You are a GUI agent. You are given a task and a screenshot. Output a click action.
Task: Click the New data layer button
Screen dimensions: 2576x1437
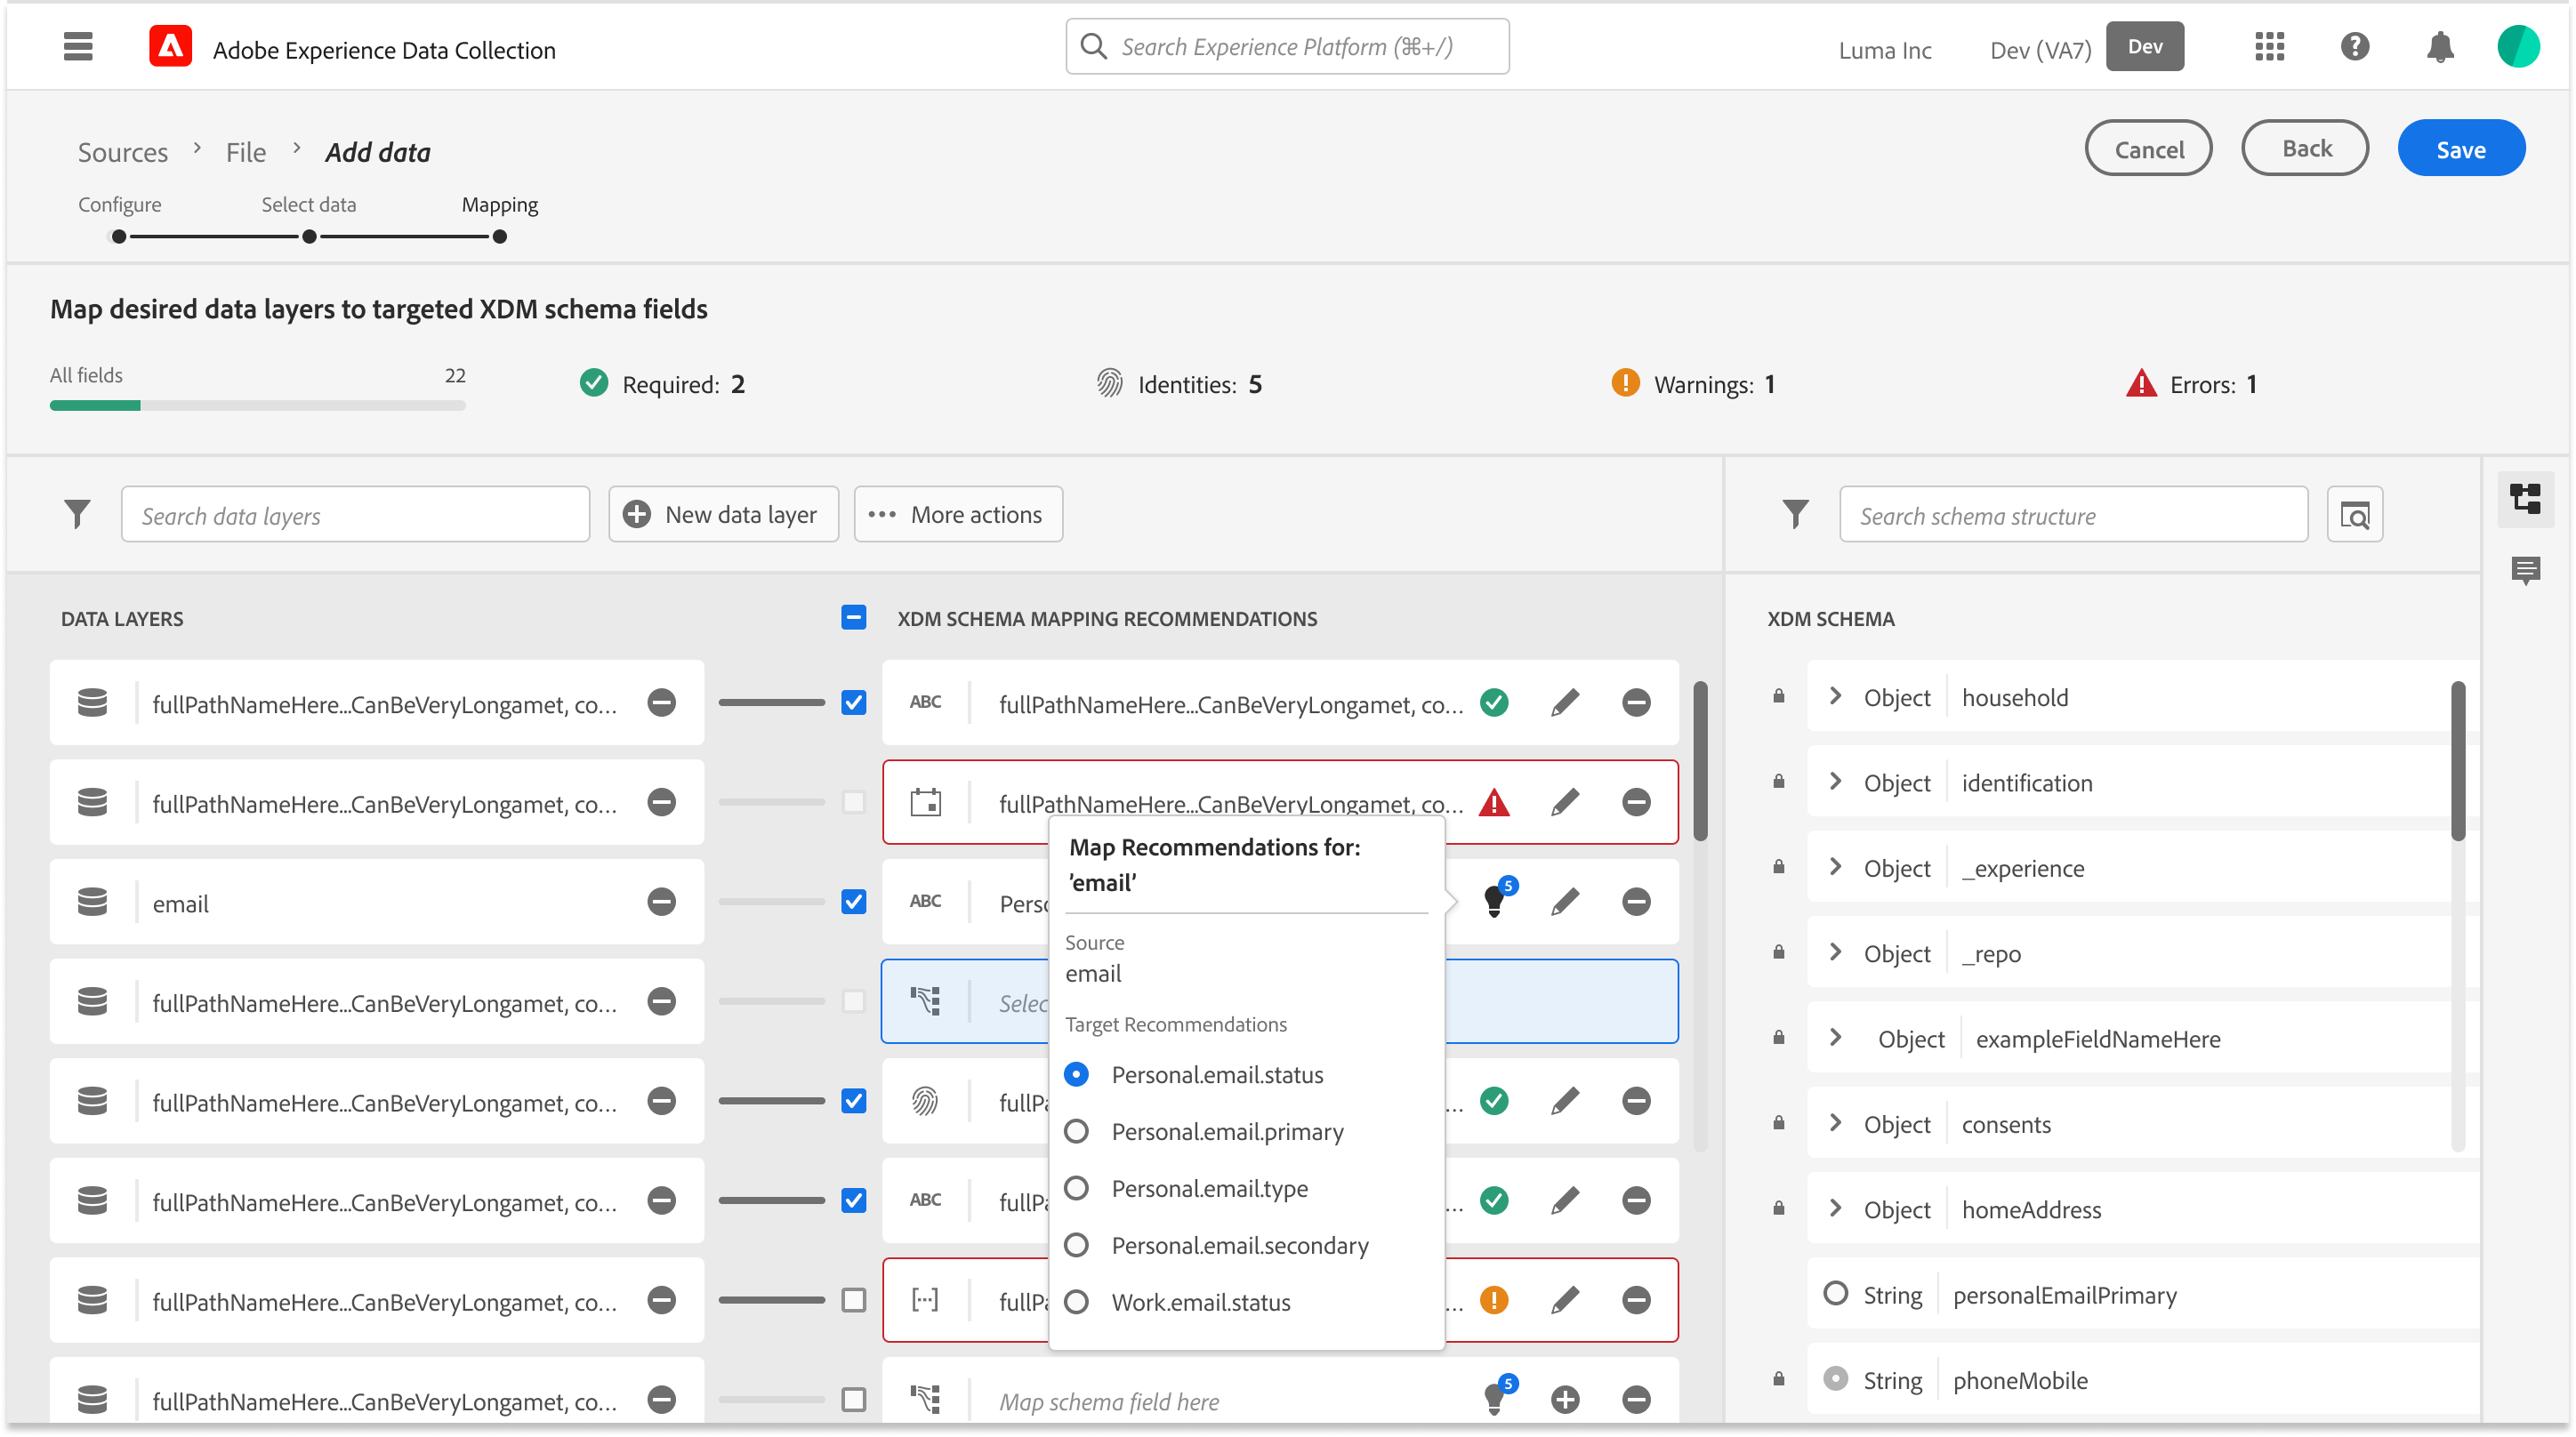722,514
